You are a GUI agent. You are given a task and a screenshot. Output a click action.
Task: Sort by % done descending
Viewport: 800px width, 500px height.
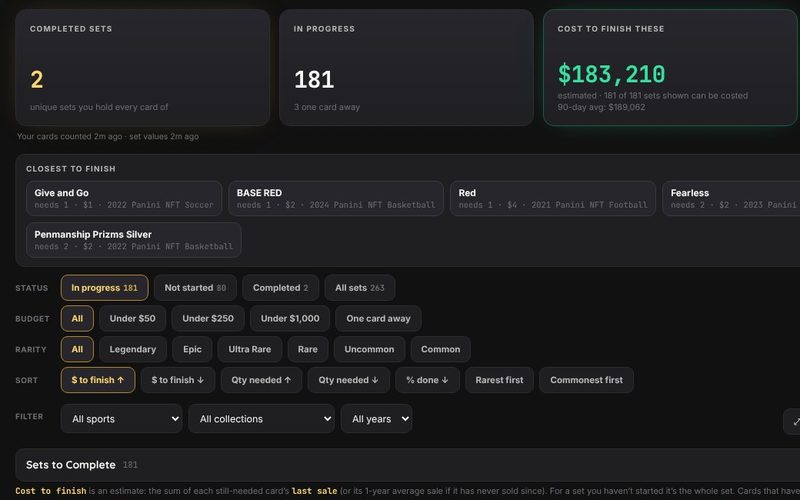click(x=427, y=380)
